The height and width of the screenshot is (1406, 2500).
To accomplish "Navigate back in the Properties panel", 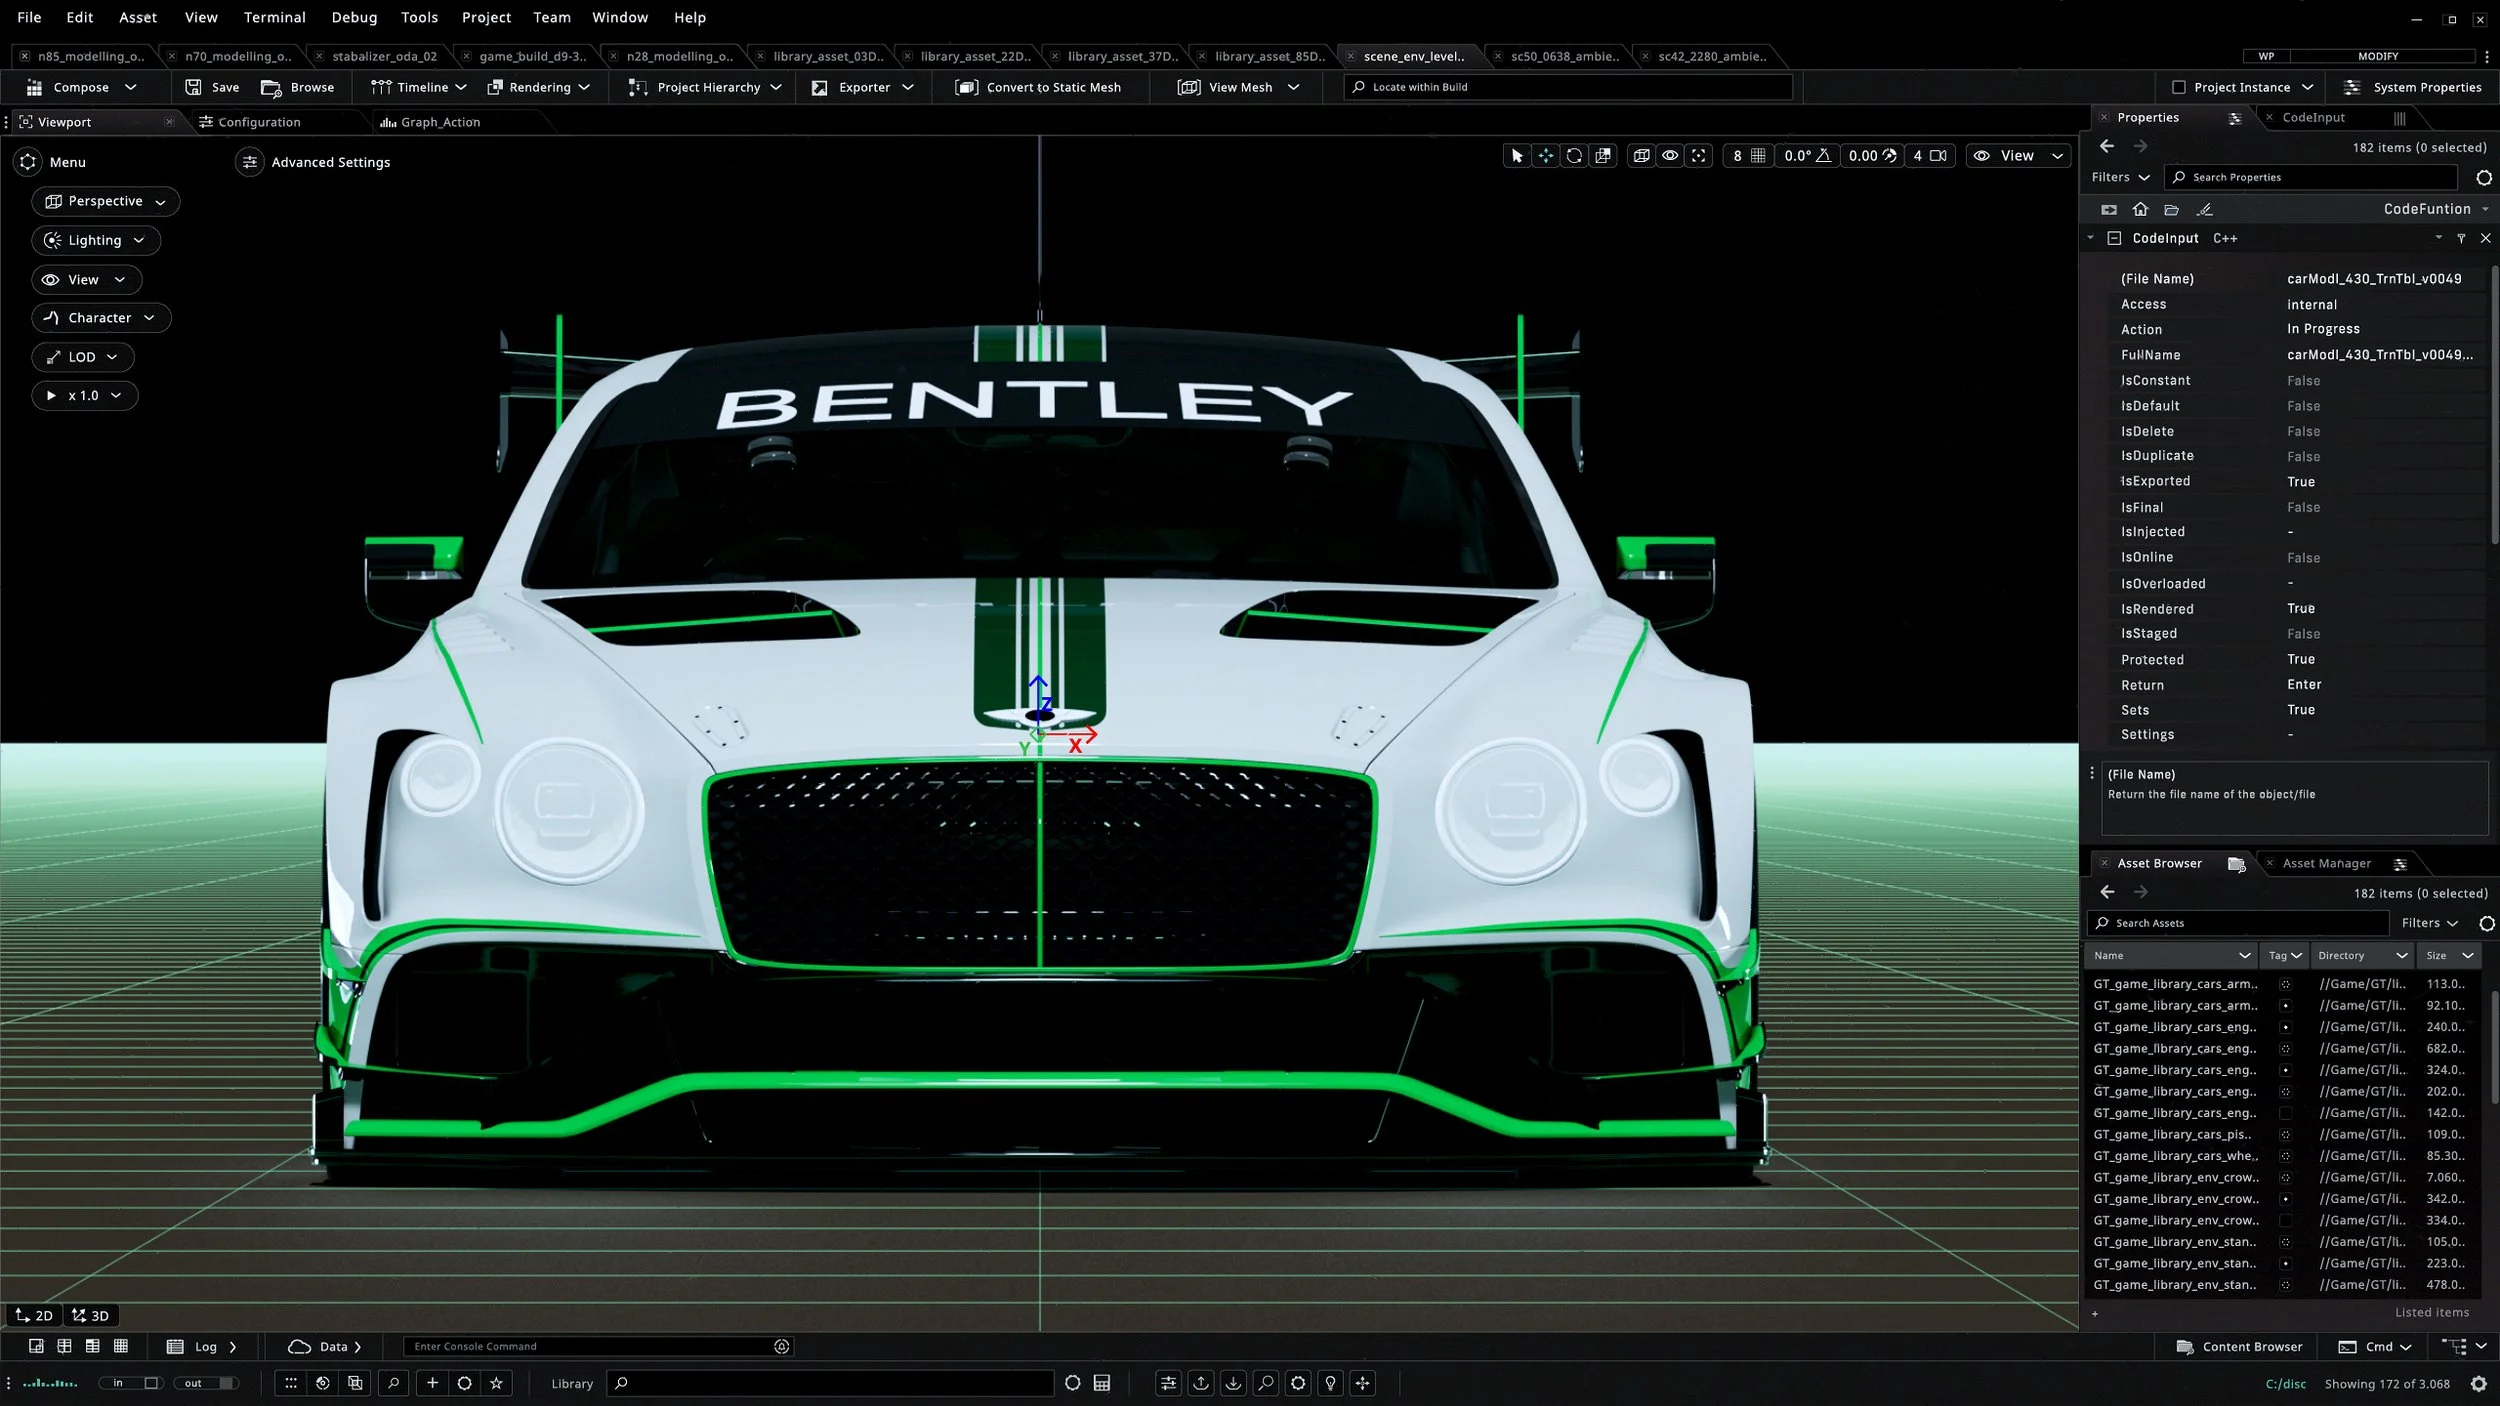I will coord(2107,146).
